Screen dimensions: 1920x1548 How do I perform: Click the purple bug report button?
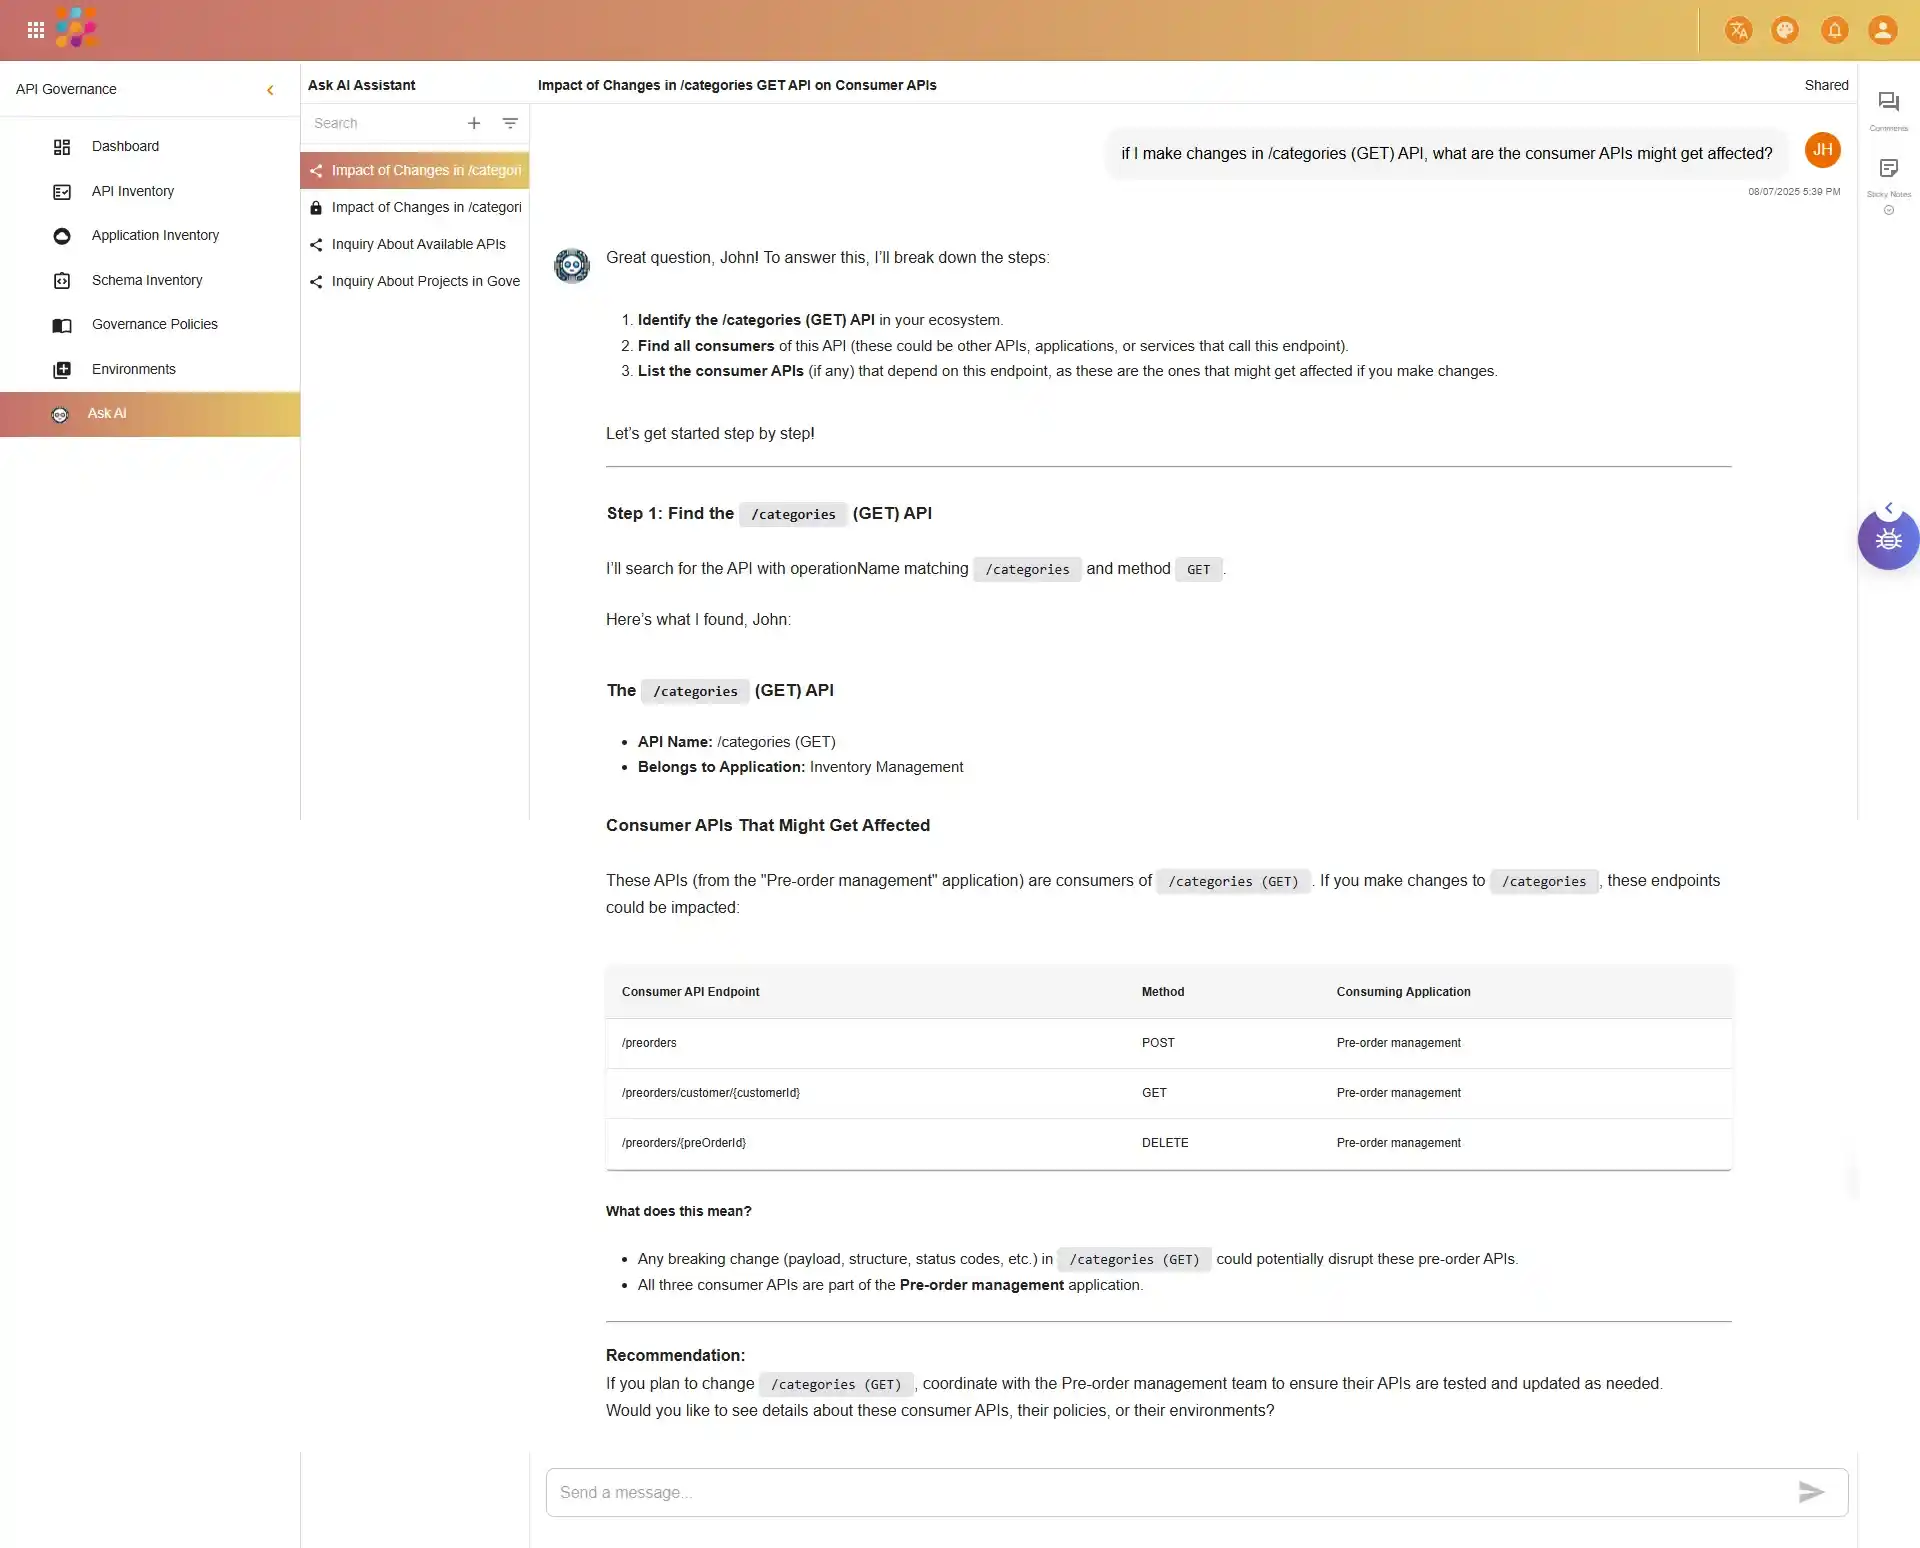(1888, 541)
